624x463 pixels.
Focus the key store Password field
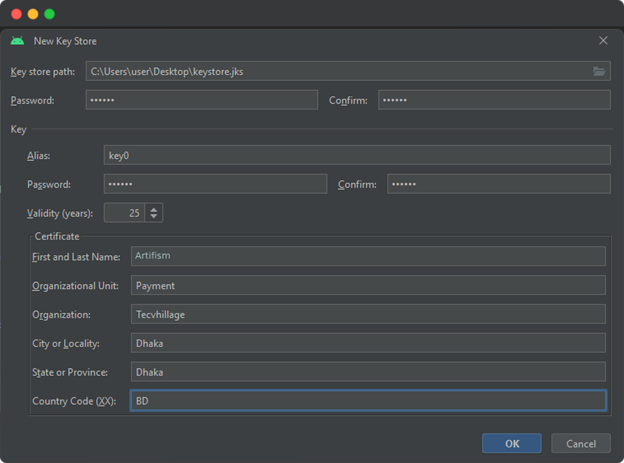click(201, 100)
